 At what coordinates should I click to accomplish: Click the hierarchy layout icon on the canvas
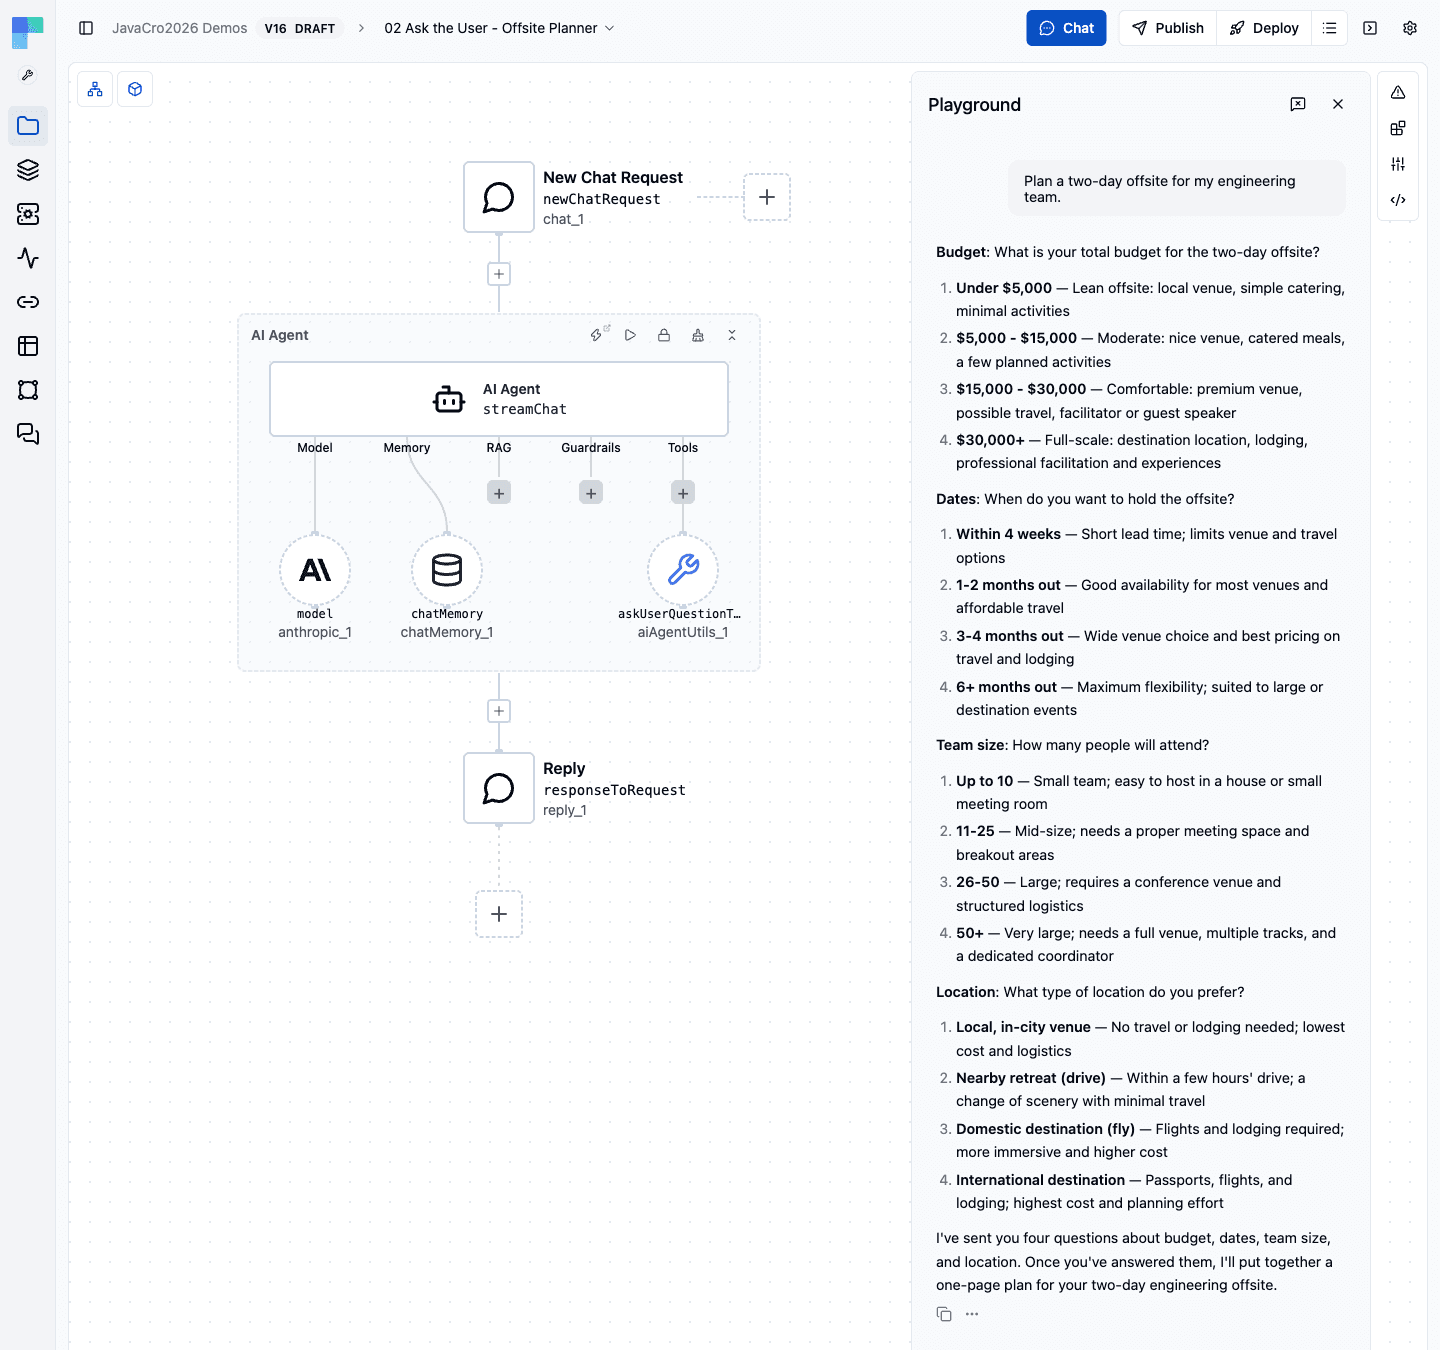click(x=95, y=89)
